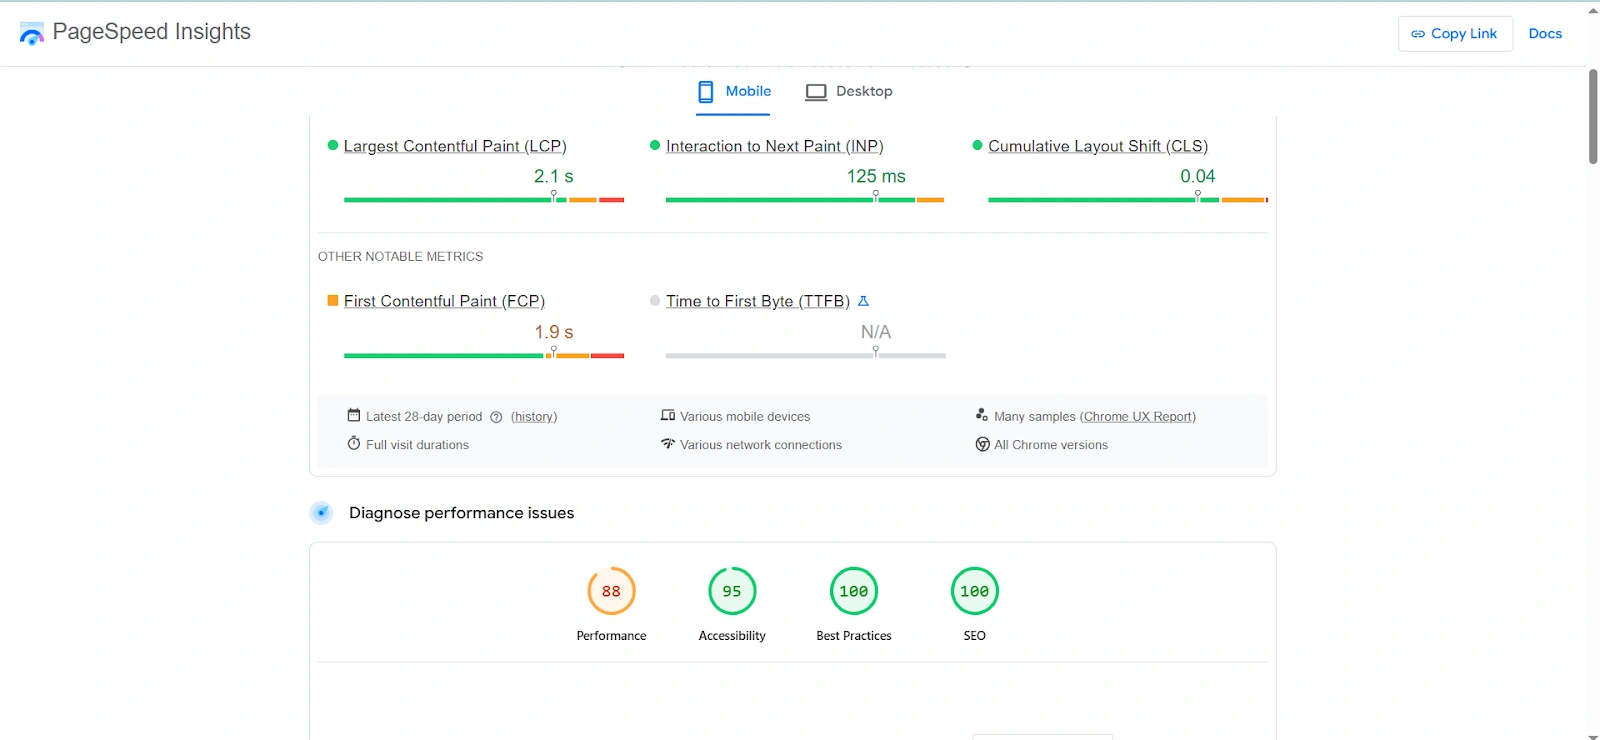Switch to the Desktop tab
The image size is (1600, 740).
click(x=849, y=92)
